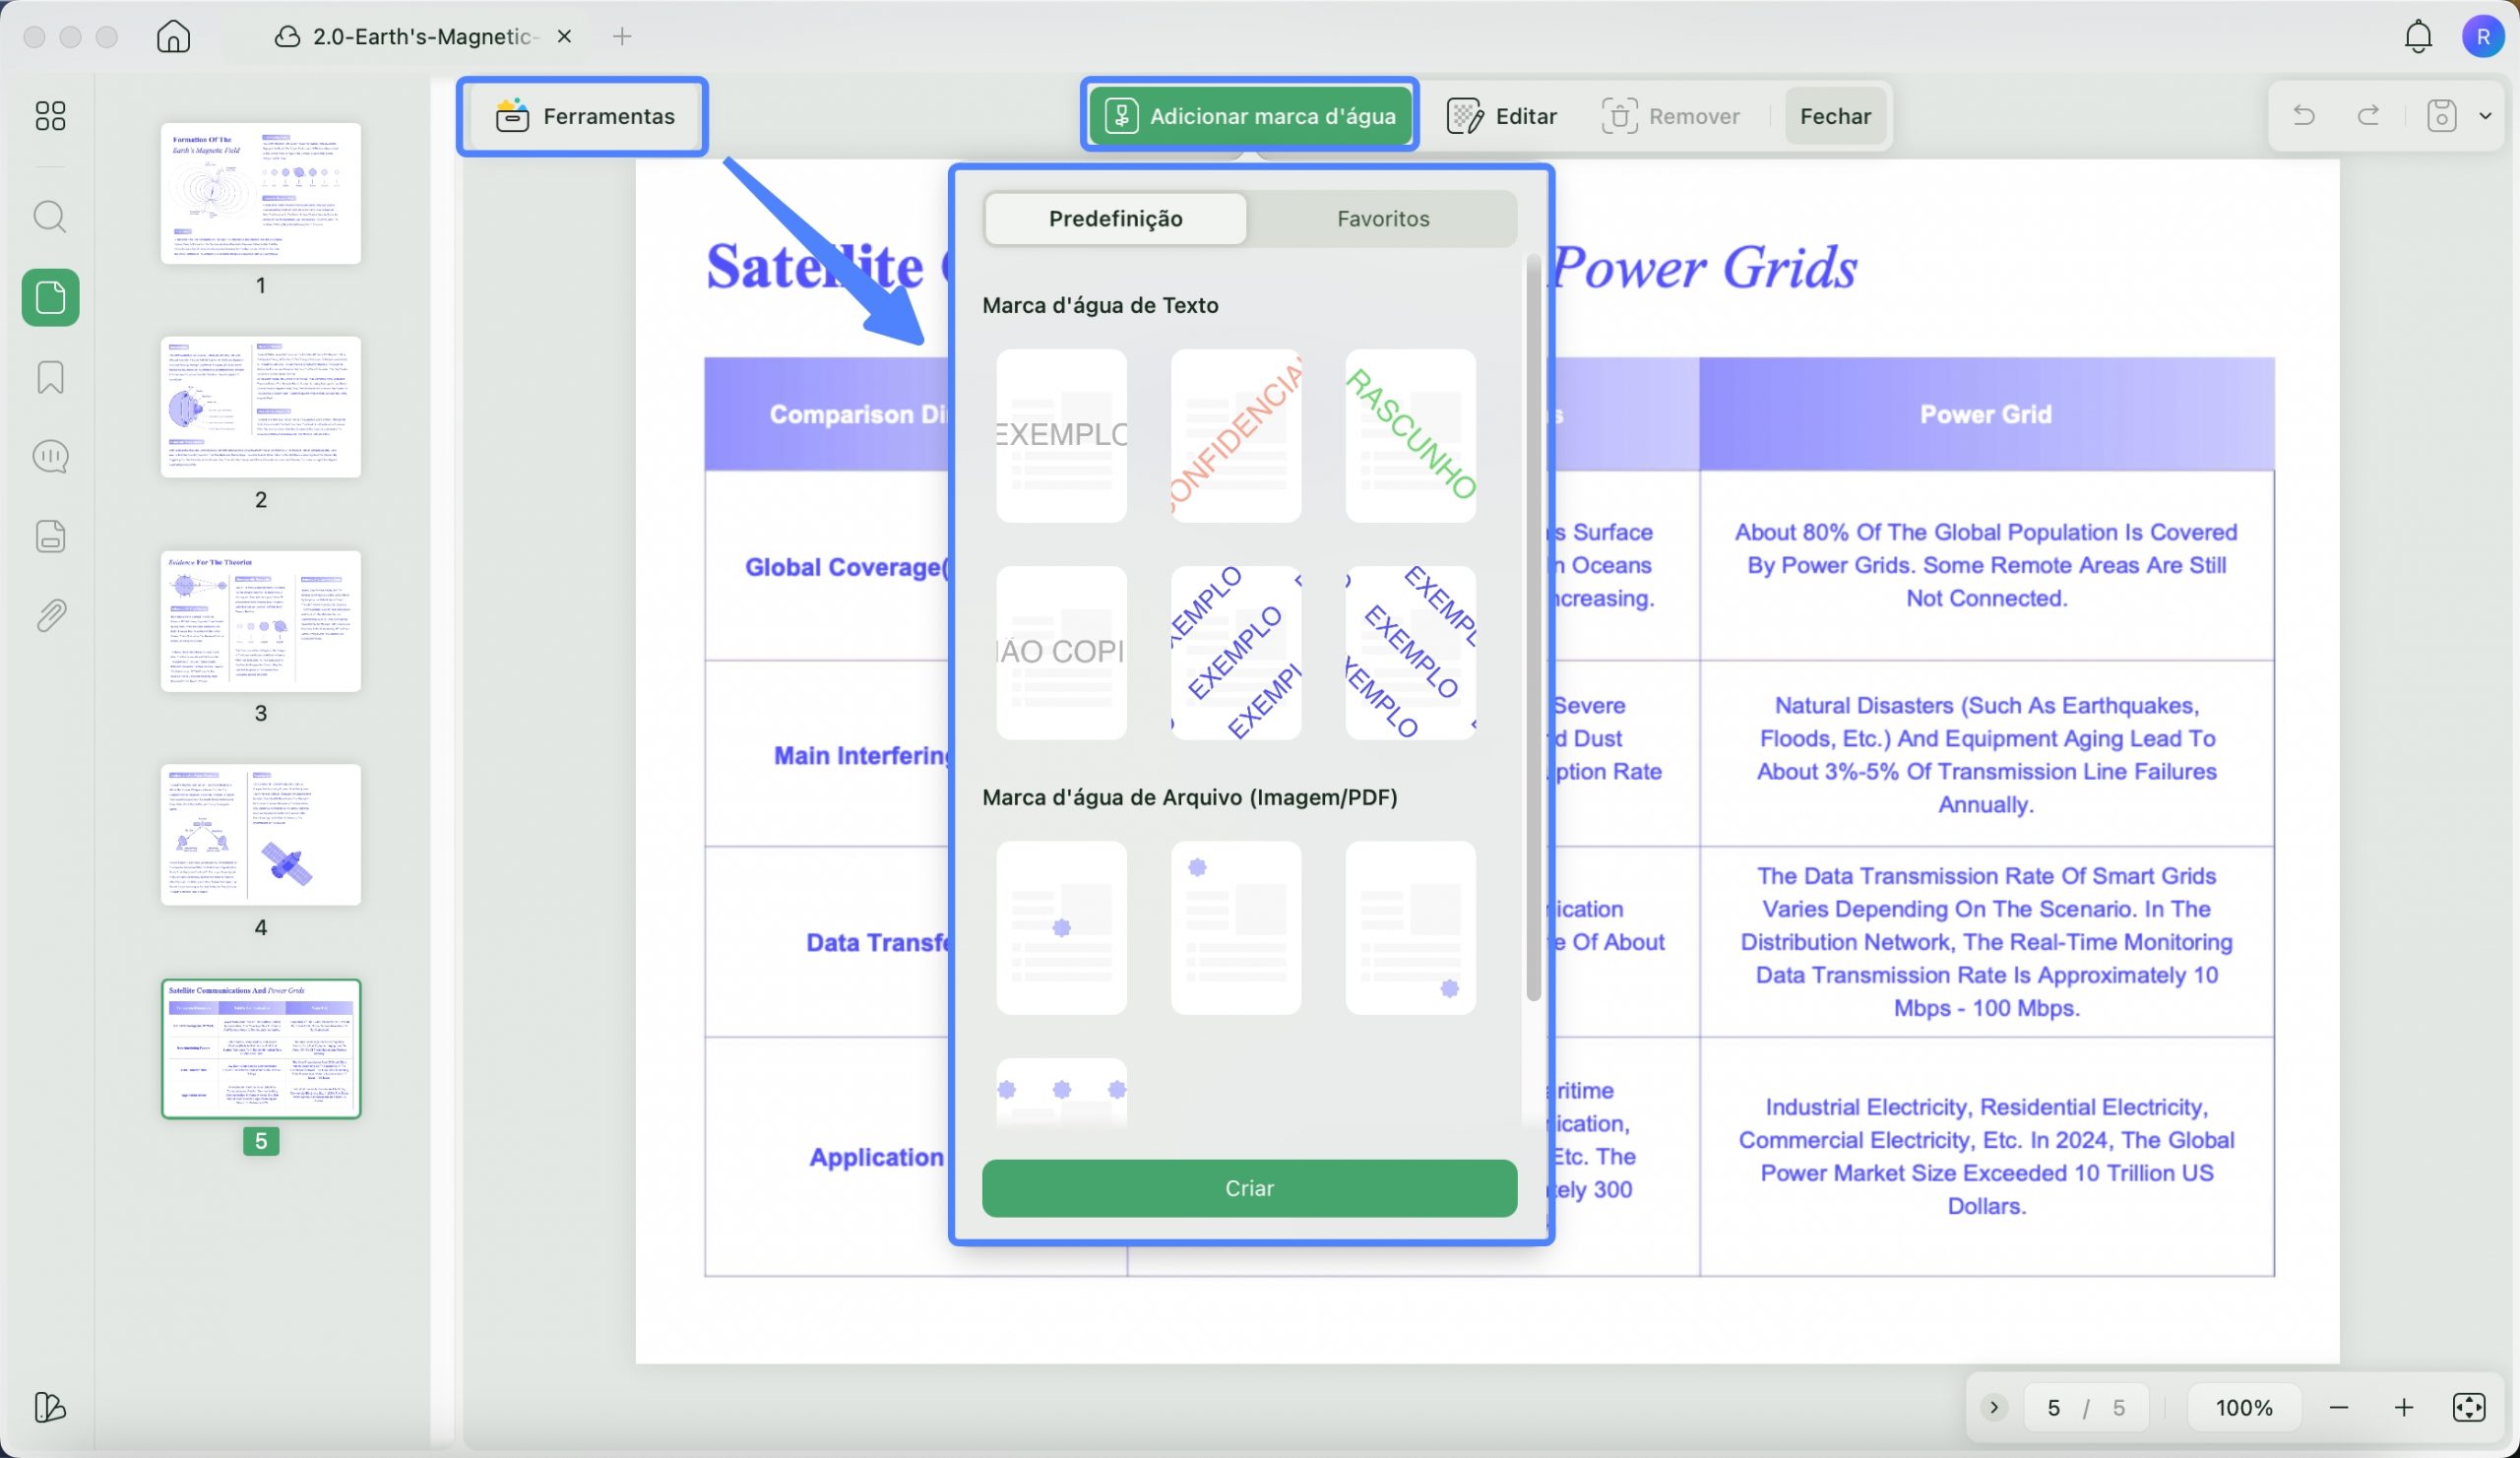Select the NÃO COPIAR watermark preset
The height and width of the screenshot is (1458, 2520).
pos(1061,653)
